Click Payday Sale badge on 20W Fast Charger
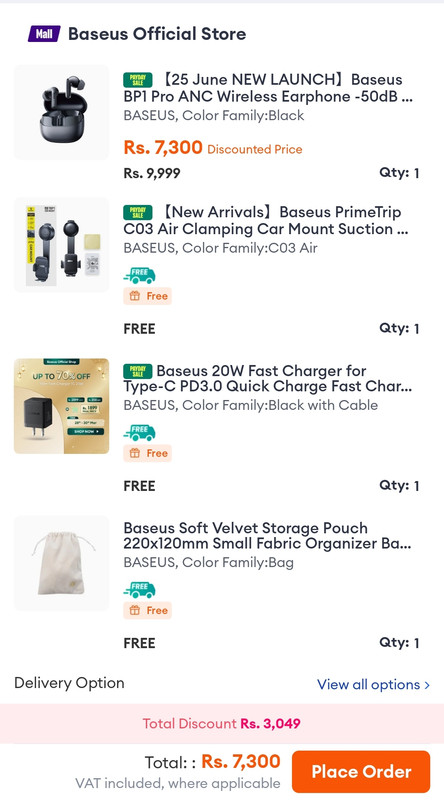 138,371
